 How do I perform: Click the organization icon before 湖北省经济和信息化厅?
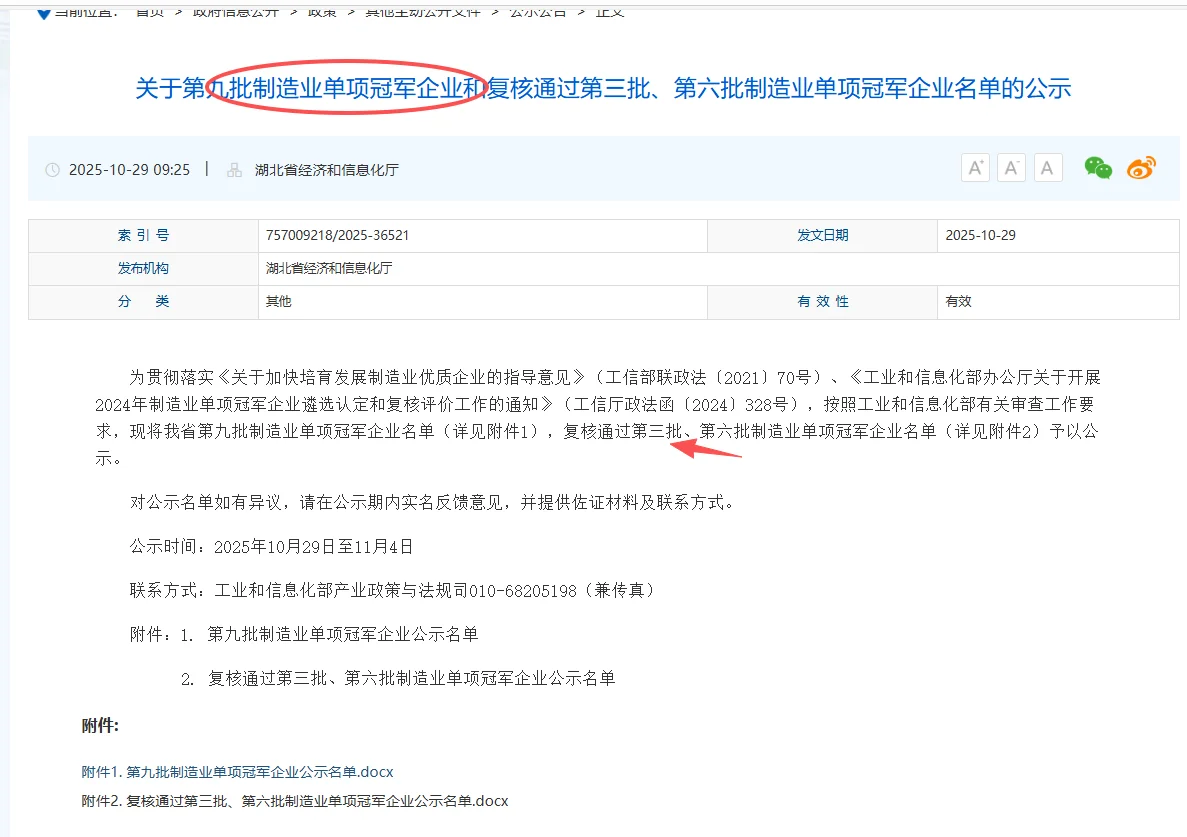234,169
